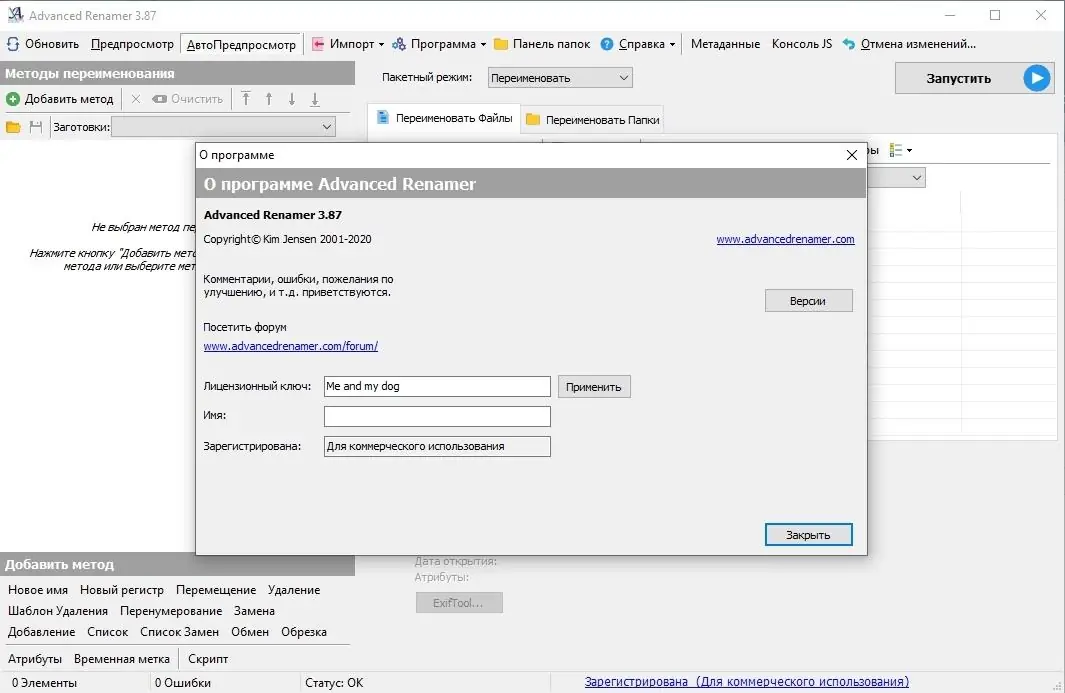Open the advancedrenamer forum link
The image size is (1065, 693).
pyautogui.click(x=290, y=345)
